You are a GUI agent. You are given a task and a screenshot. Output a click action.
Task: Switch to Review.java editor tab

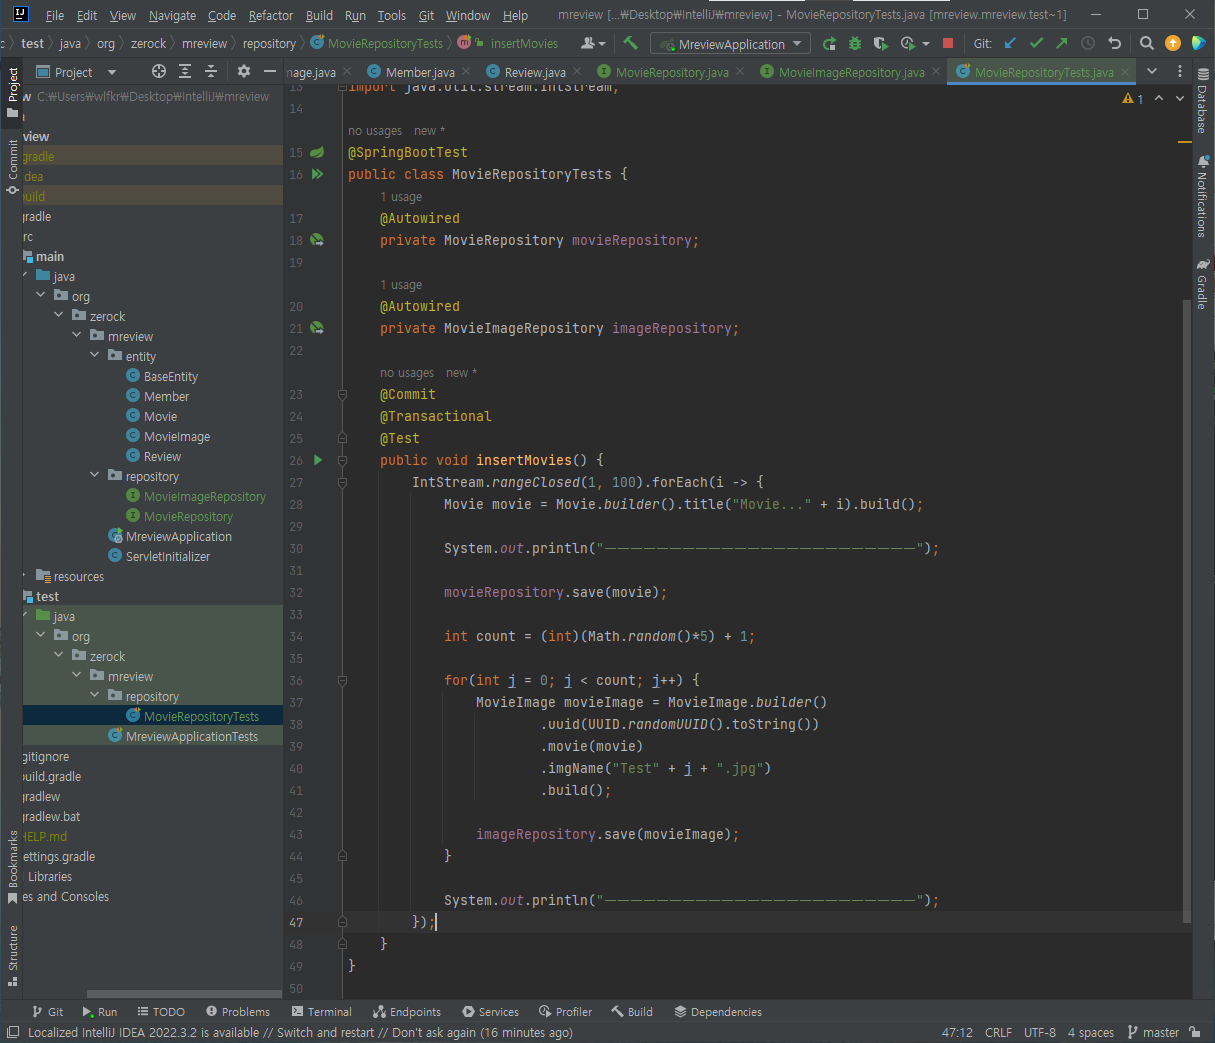pyautogui.click(x=534, y=72)
